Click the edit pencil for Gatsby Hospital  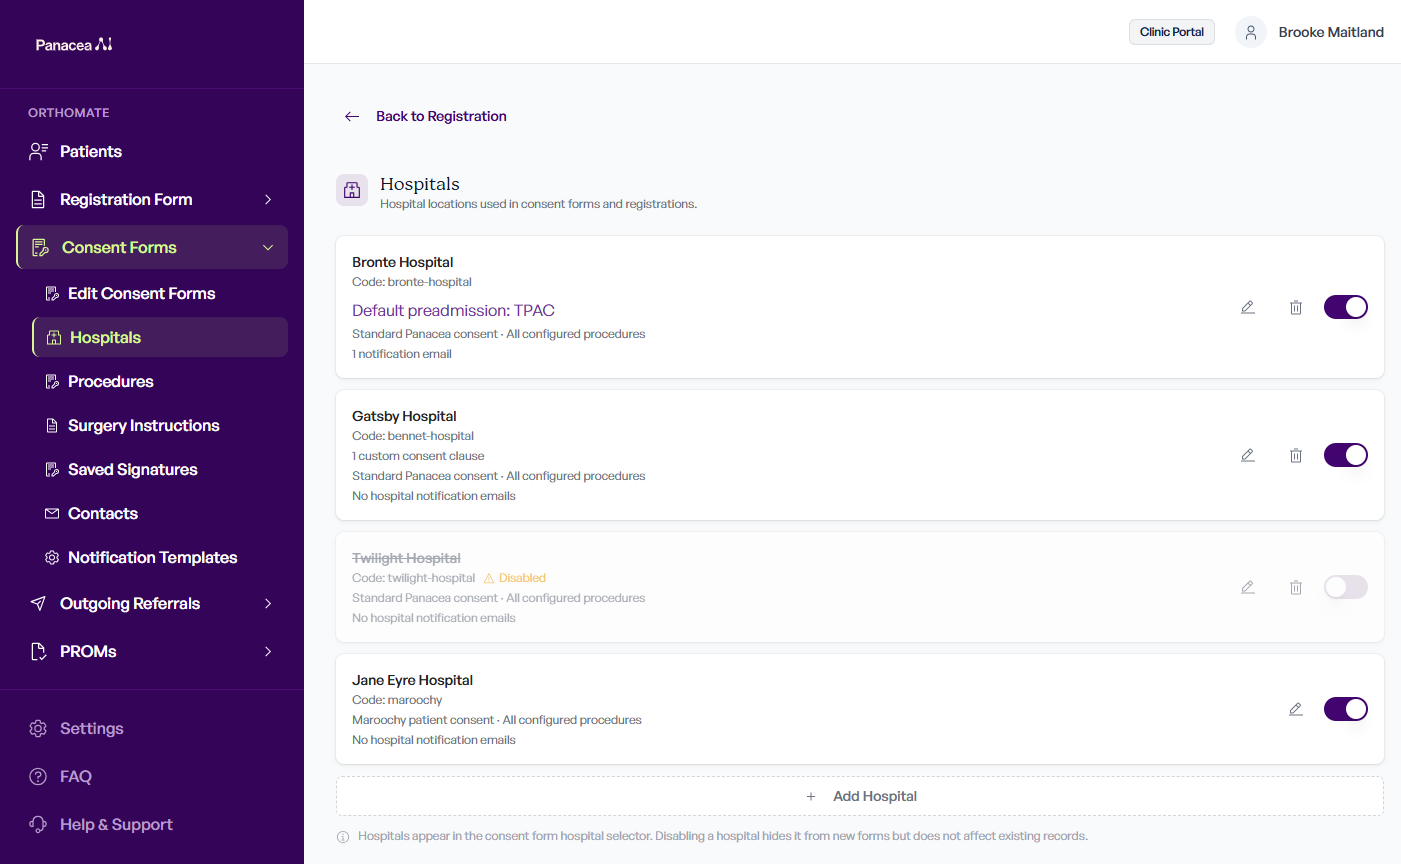(x=1248, y=455)
